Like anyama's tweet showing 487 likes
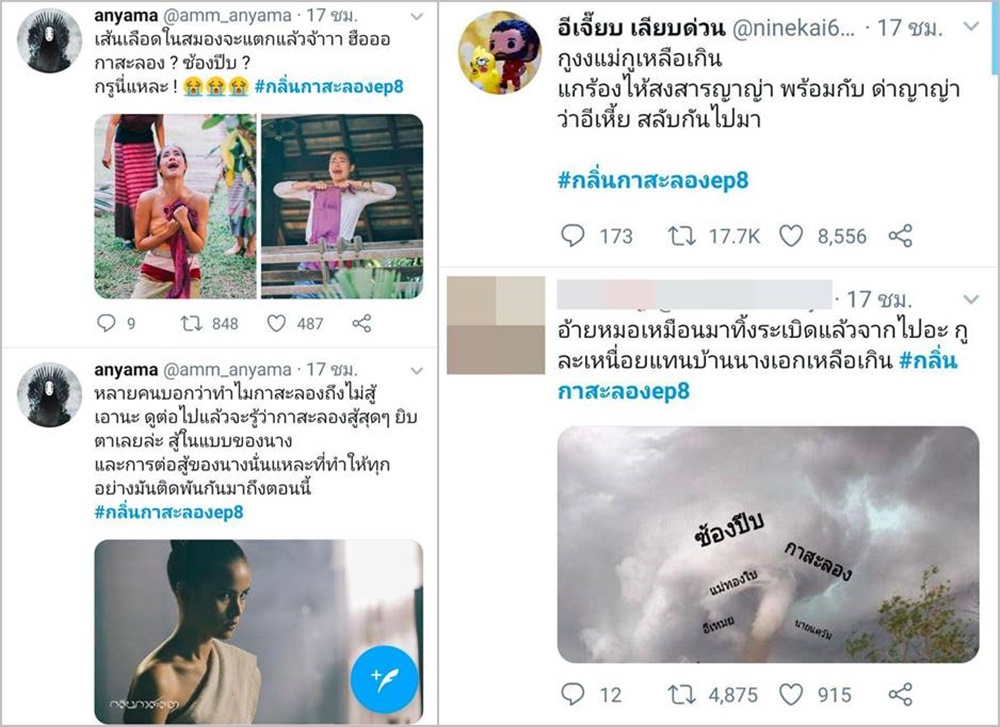 point(276,323)
